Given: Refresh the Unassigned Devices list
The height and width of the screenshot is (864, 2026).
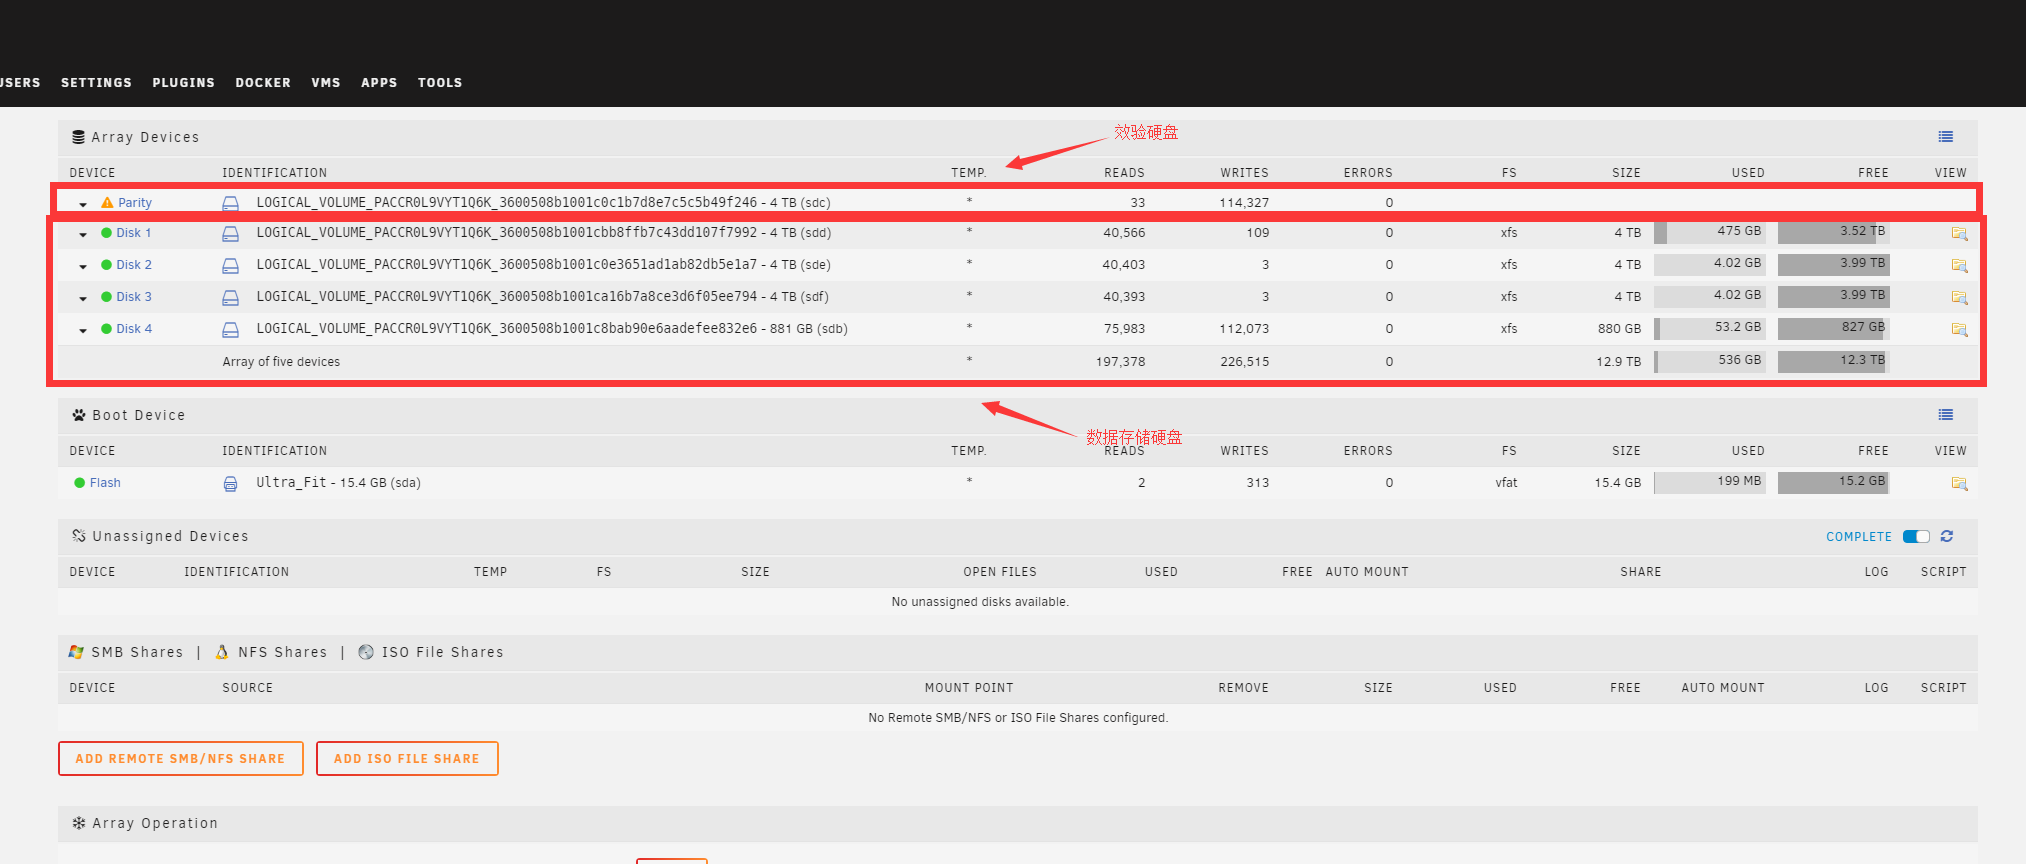Looking at the screenshot, I should pos(1946,537).
